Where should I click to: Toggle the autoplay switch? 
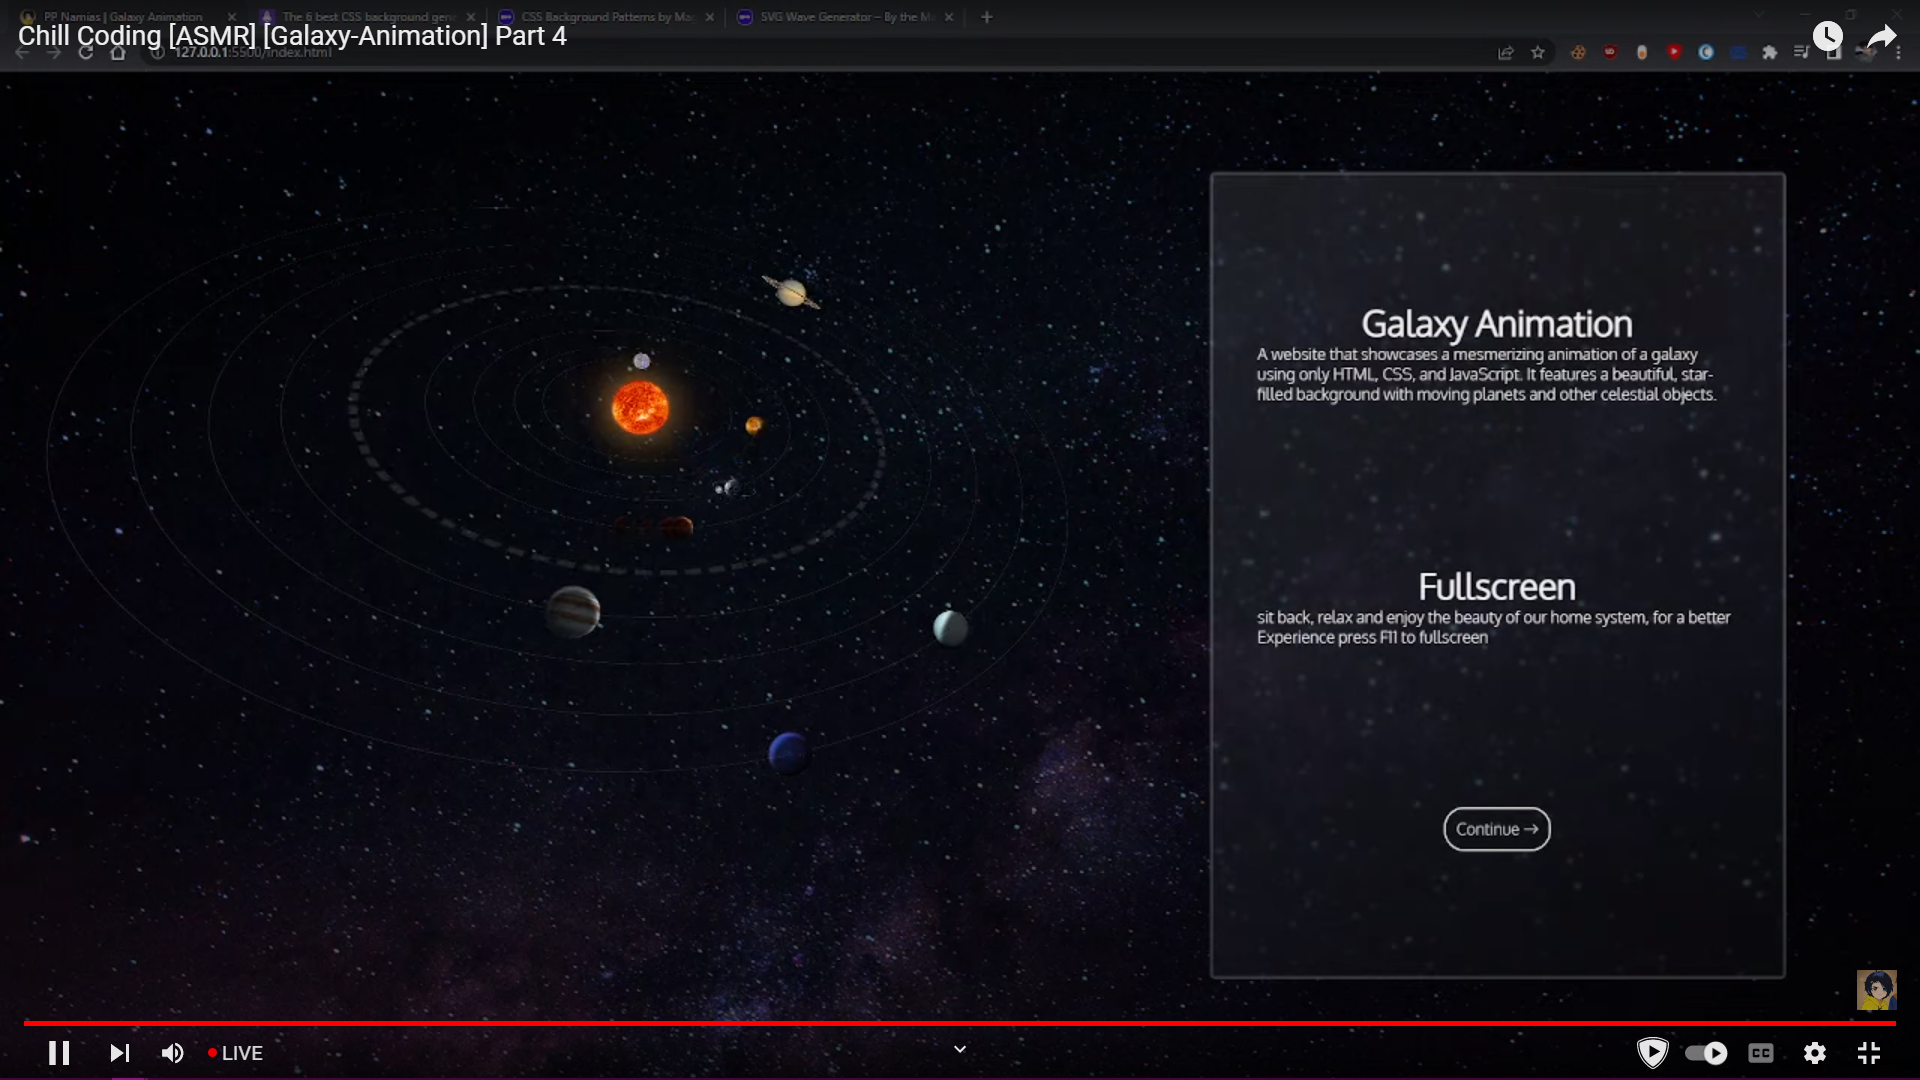click(1705, 1053)
